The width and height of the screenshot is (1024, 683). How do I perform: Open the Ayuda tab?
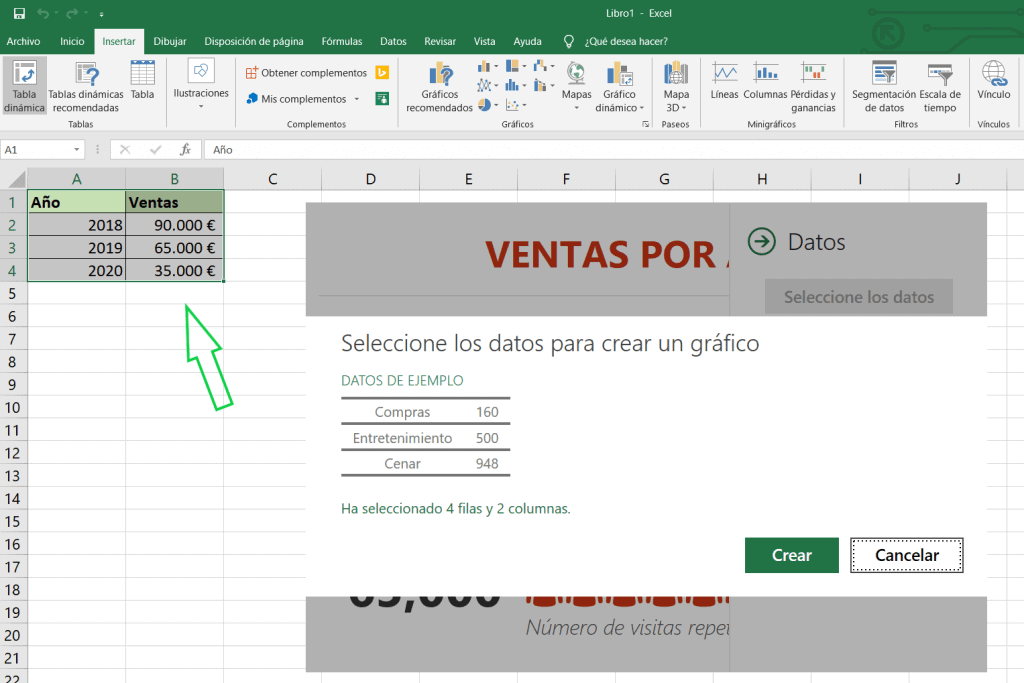click(x=527, y=41)
